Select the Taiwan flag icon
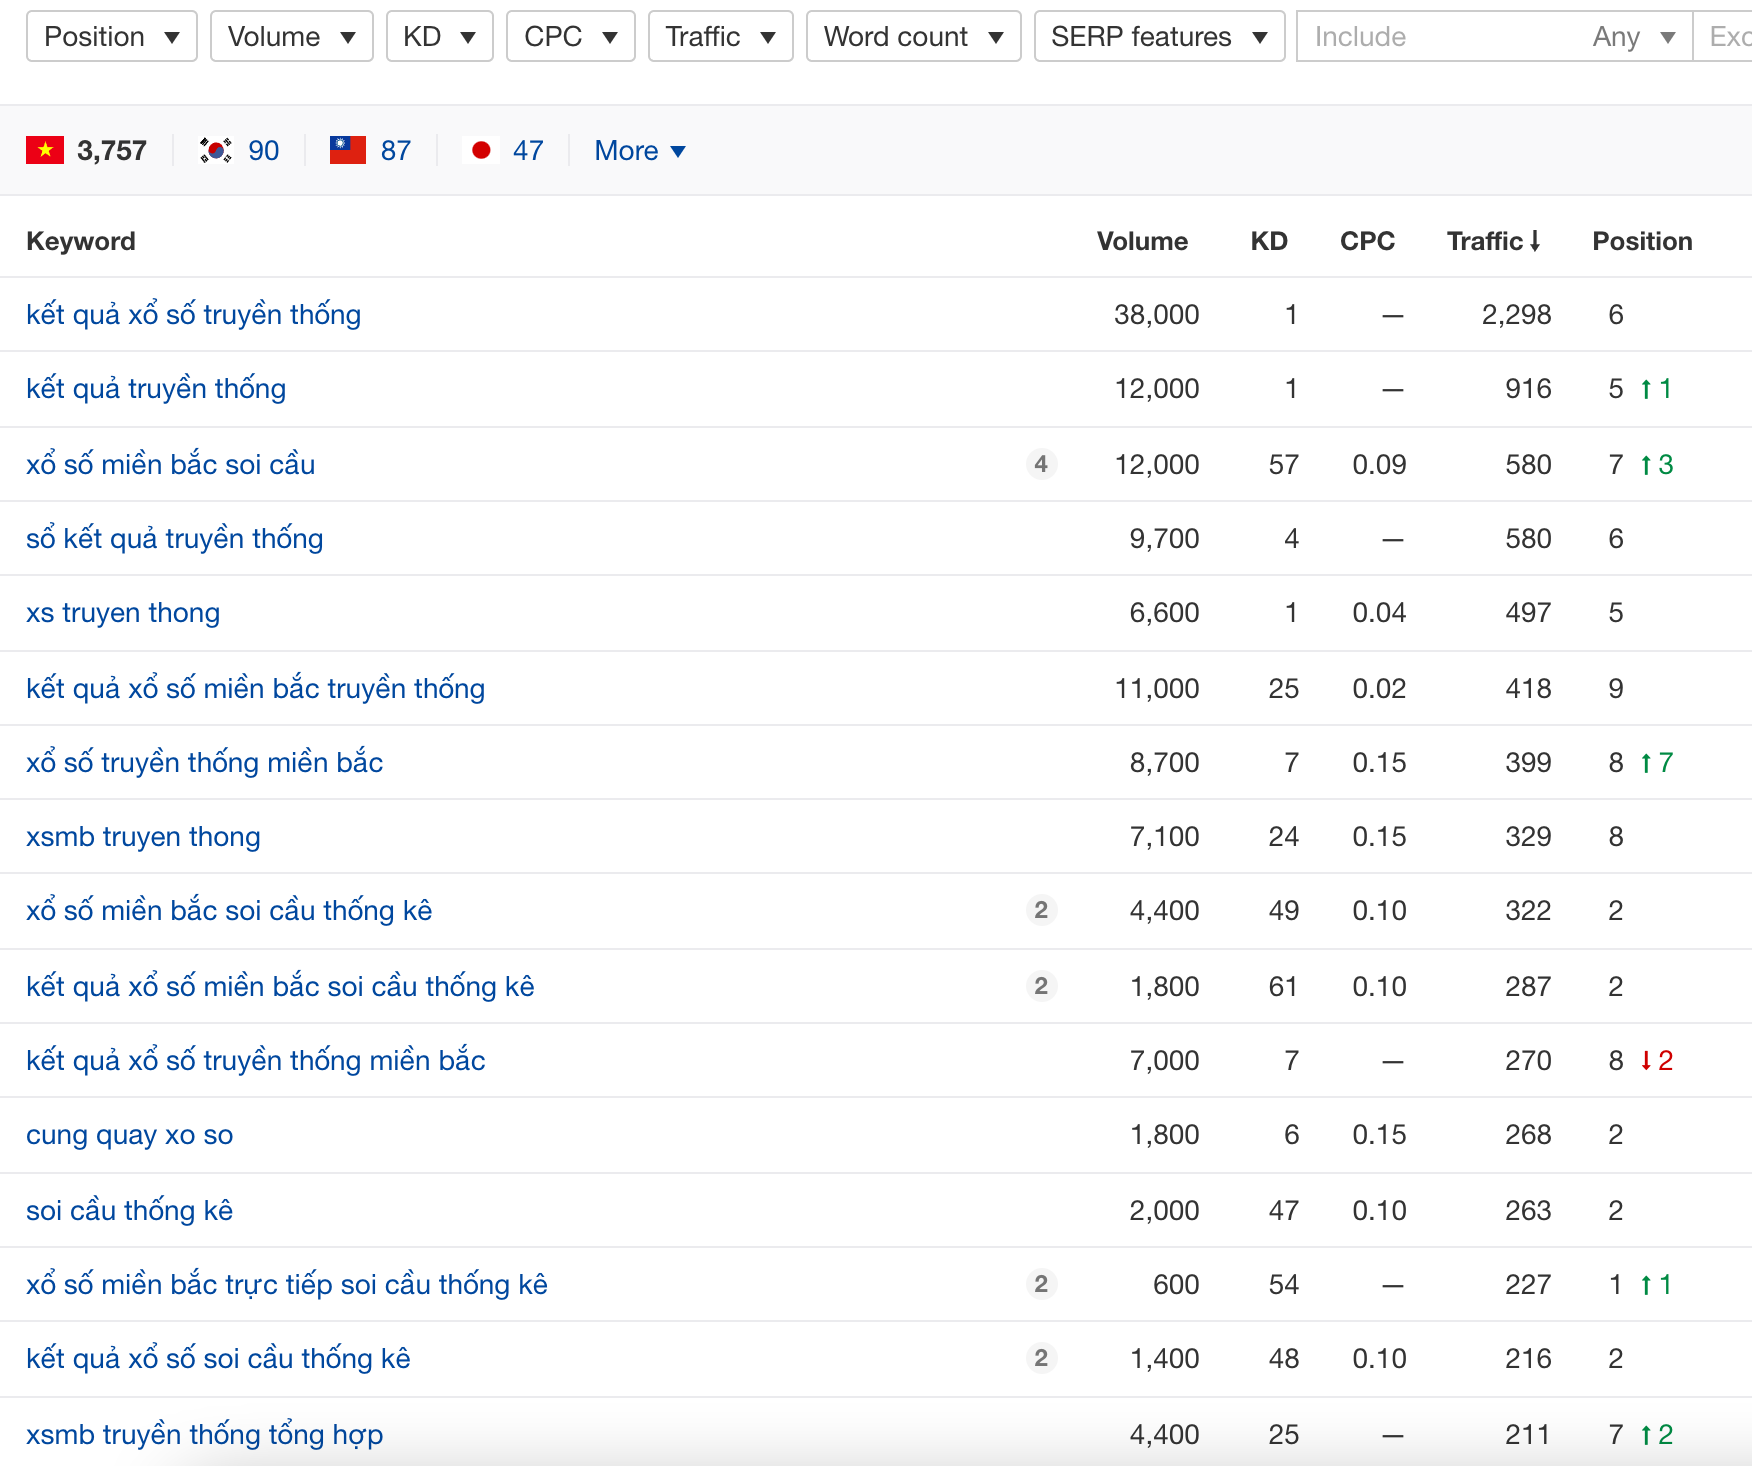The image size is (1752, 1466). (348, 150)
